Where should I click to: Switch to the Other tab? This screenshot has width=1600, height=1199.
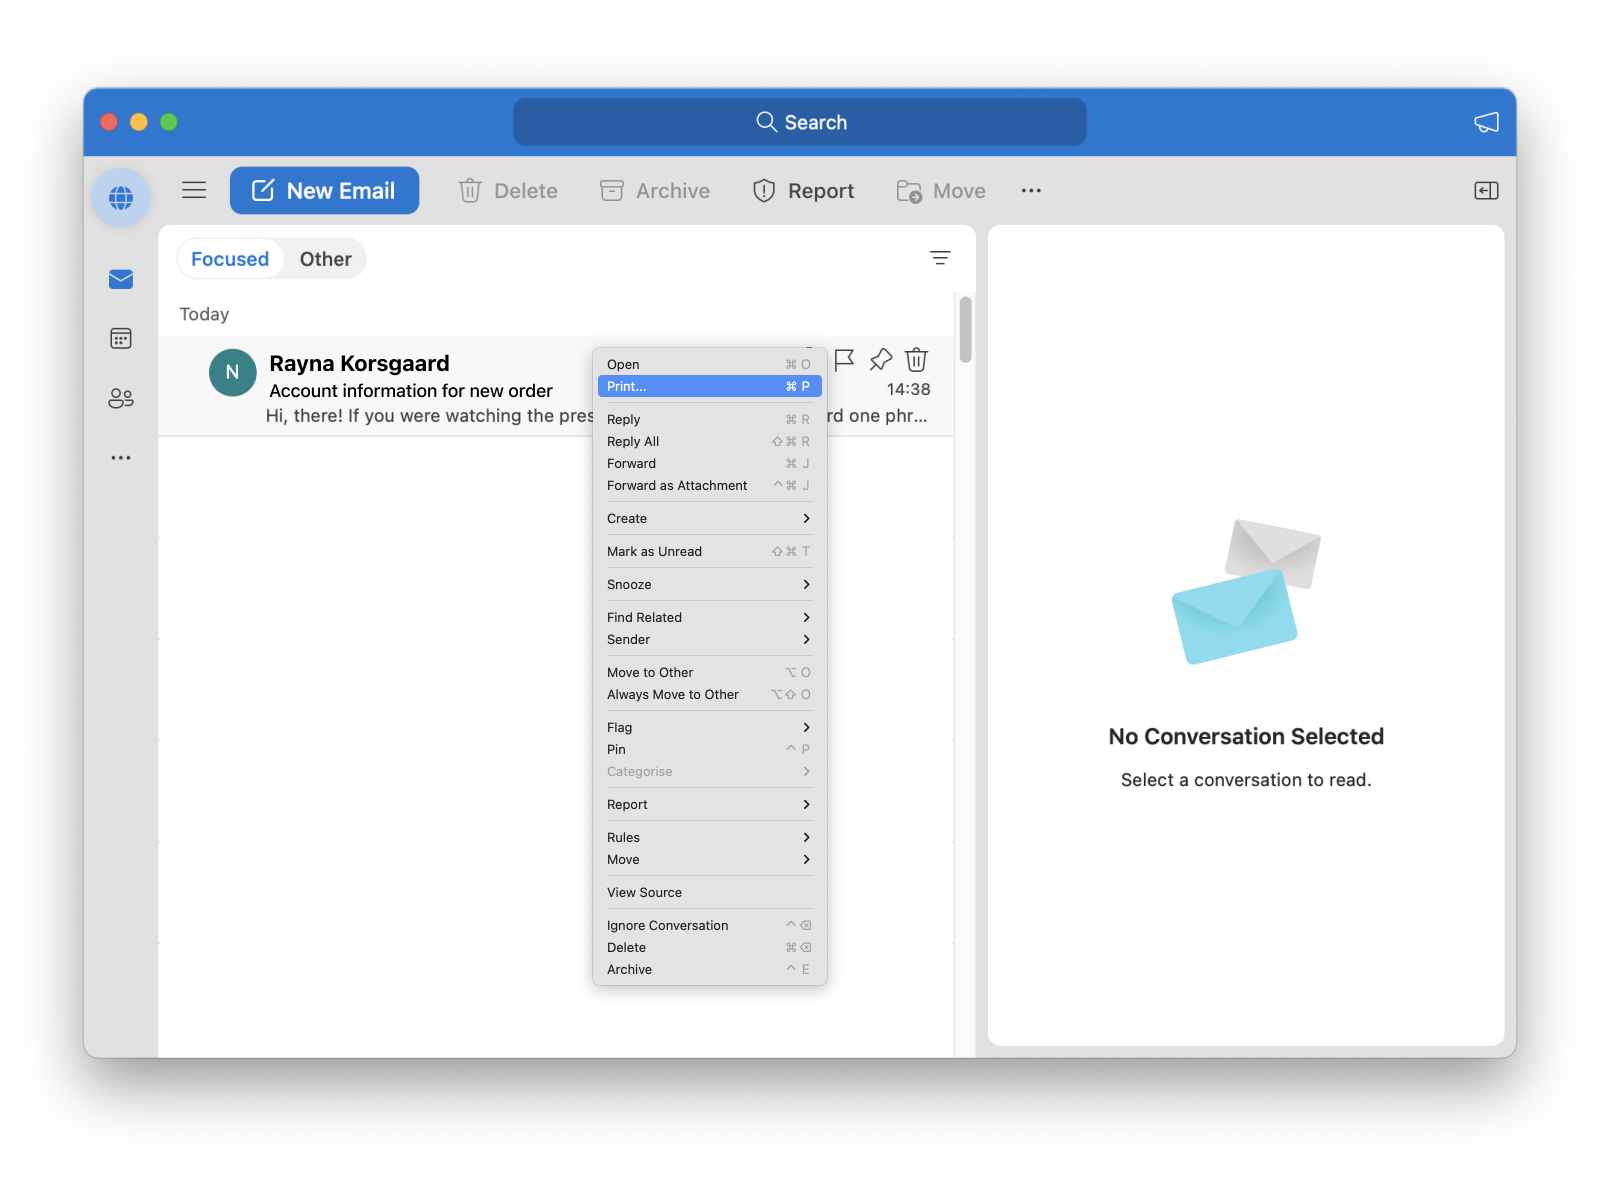(x=325, y=258)
